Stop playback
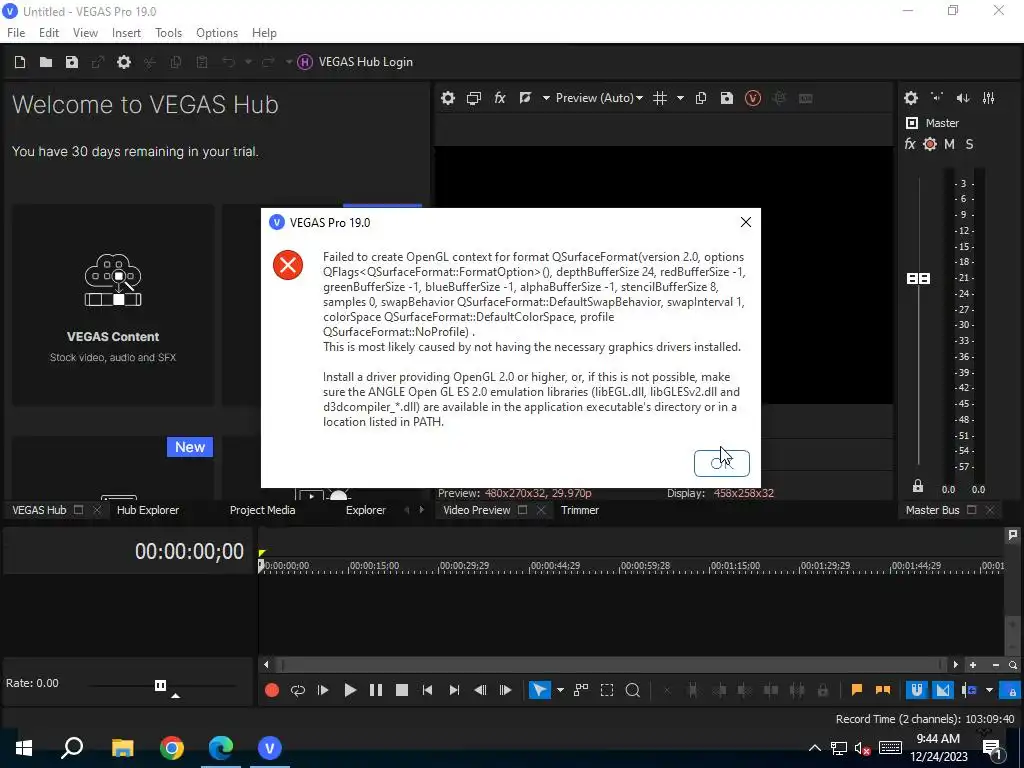 pyautogui.click(x=402, y=690)
